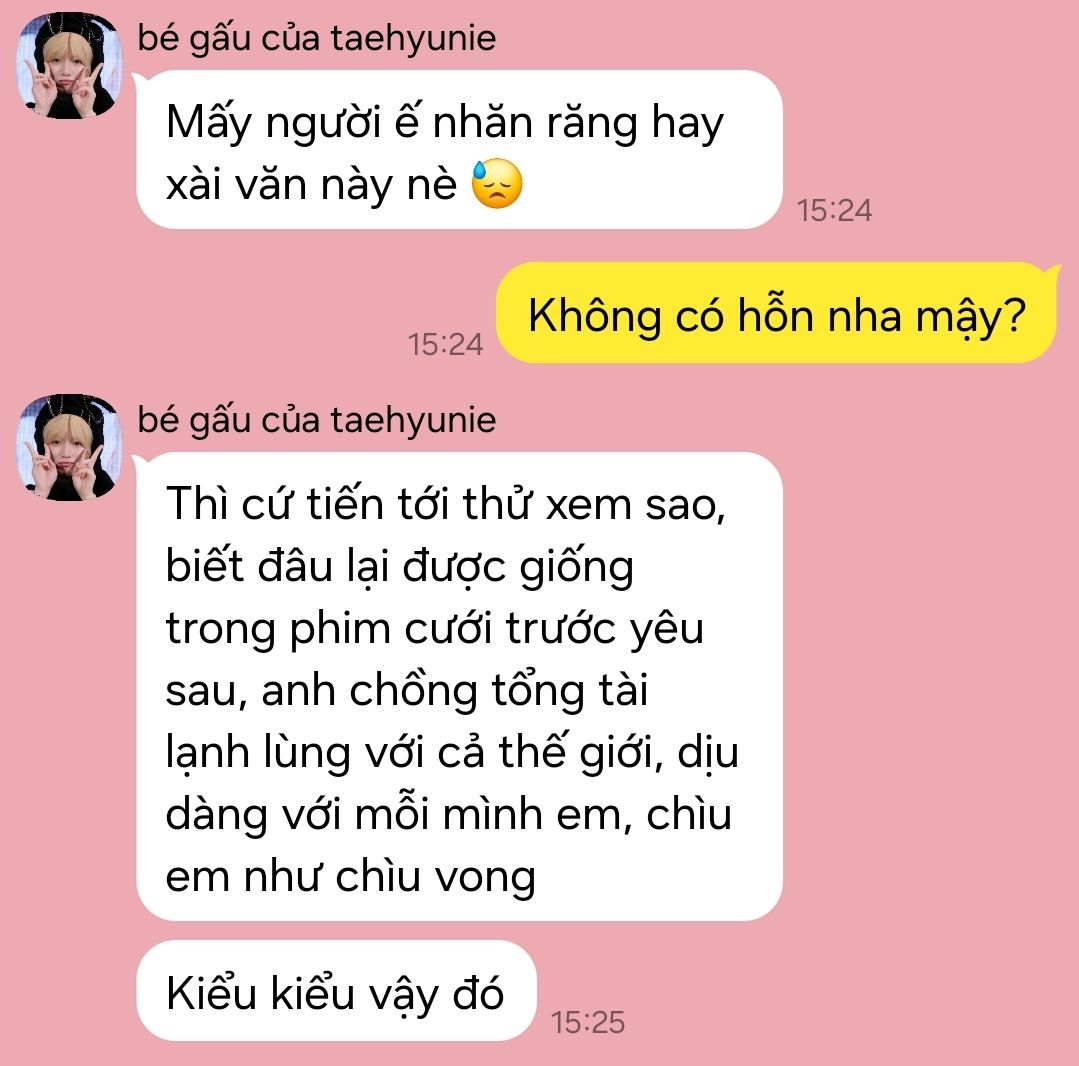This screenshot has width=1079, height=1066.
Task: Tap sender name above "Thì cứ tiến tới" message
Action: (317, 420)
